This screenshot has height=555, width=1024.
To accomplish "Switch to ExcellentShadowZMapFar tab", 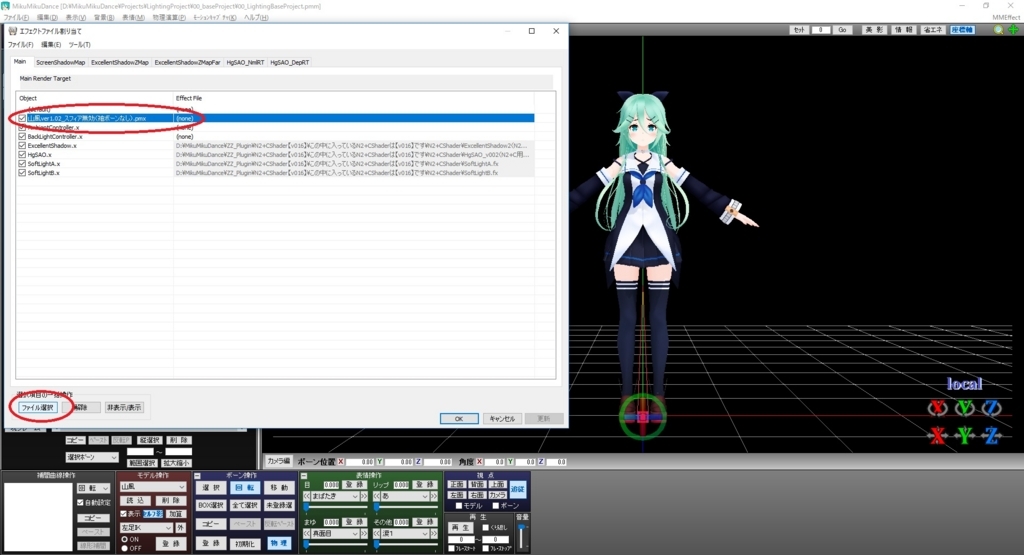I will pos(187,63).
